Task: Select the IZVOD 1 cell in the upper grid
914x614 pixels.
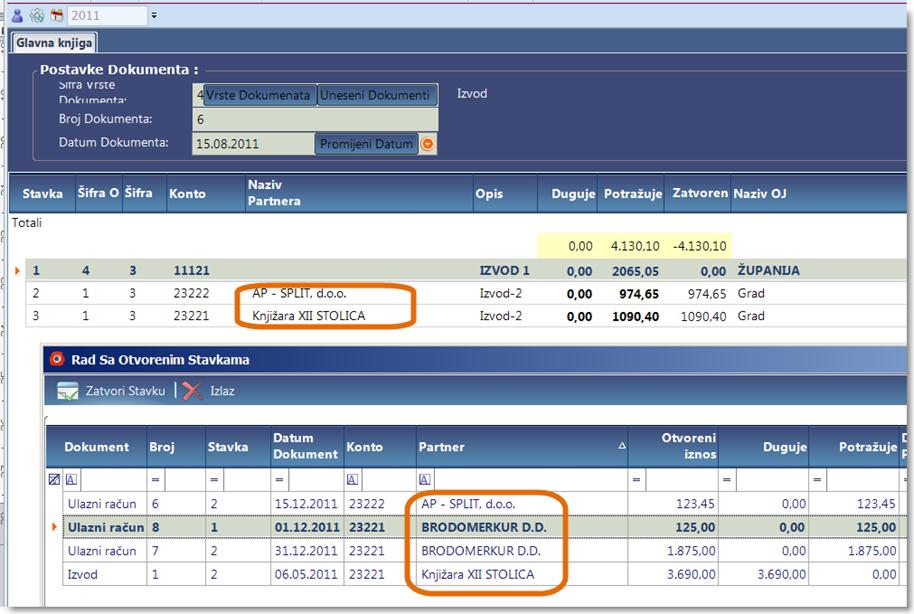Action: [x=505, y=271]
